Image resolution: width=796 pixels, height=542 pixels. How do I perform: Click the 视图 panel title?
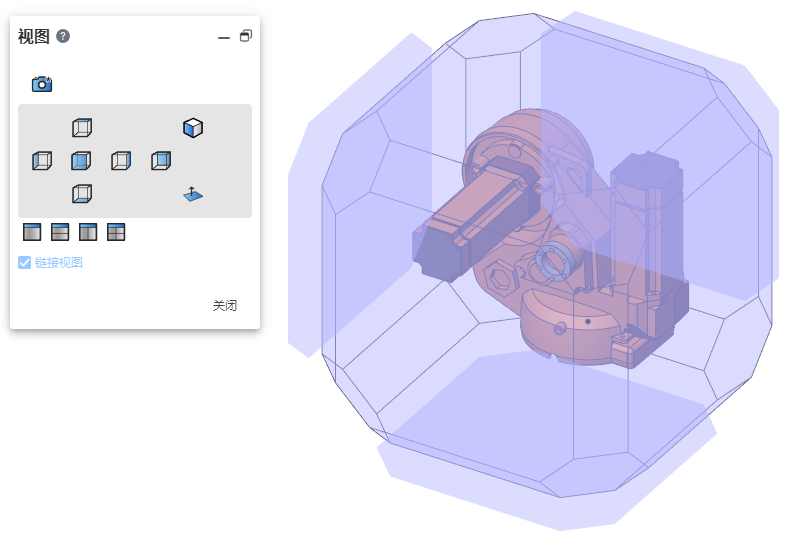(x=33, y=37)
